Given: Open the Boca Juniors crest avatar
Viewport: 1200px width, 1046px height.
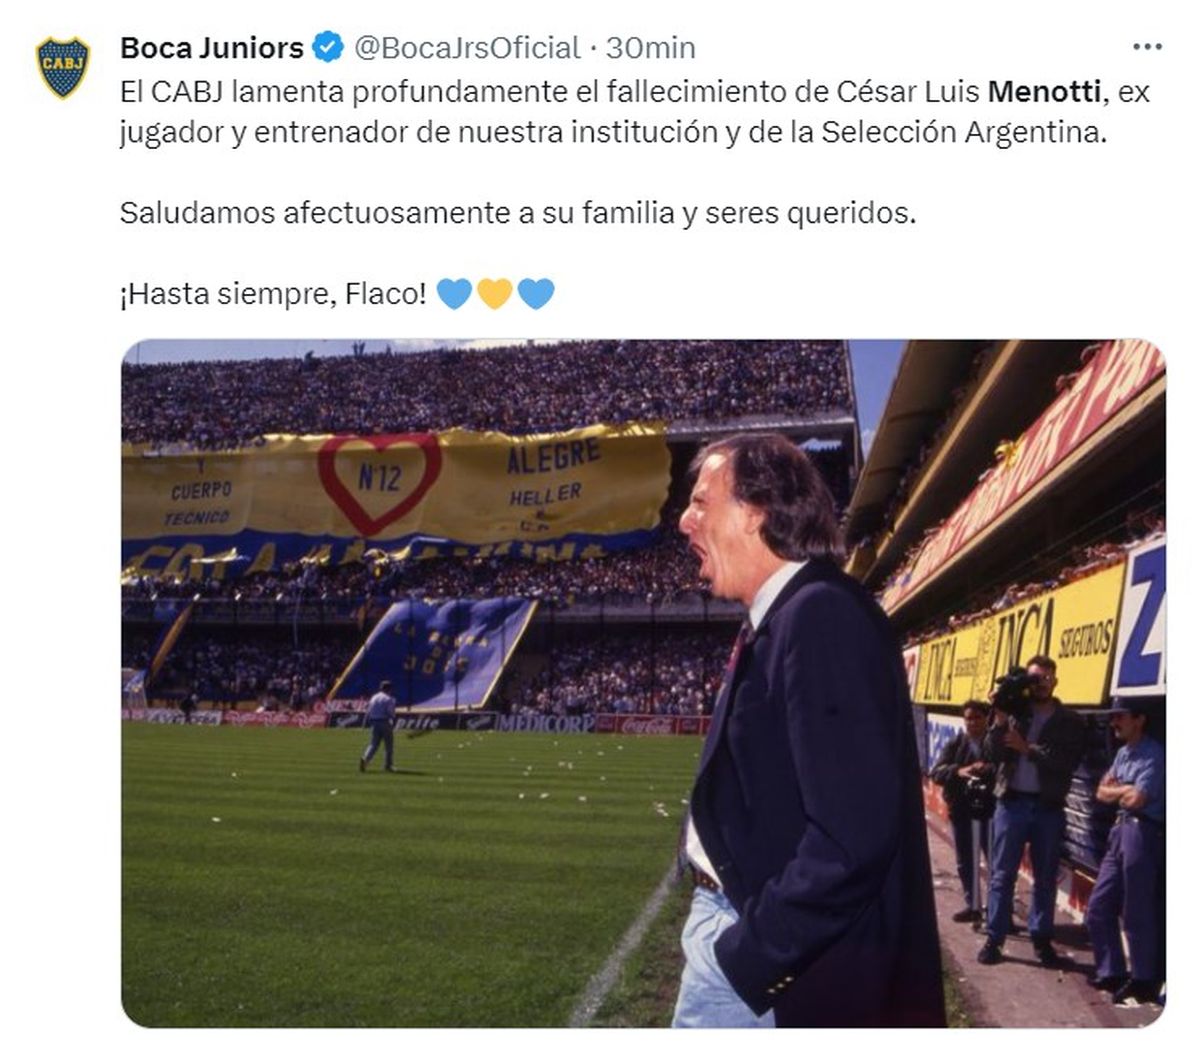Looking at the screenshot, I should click(x=63, y=66).
